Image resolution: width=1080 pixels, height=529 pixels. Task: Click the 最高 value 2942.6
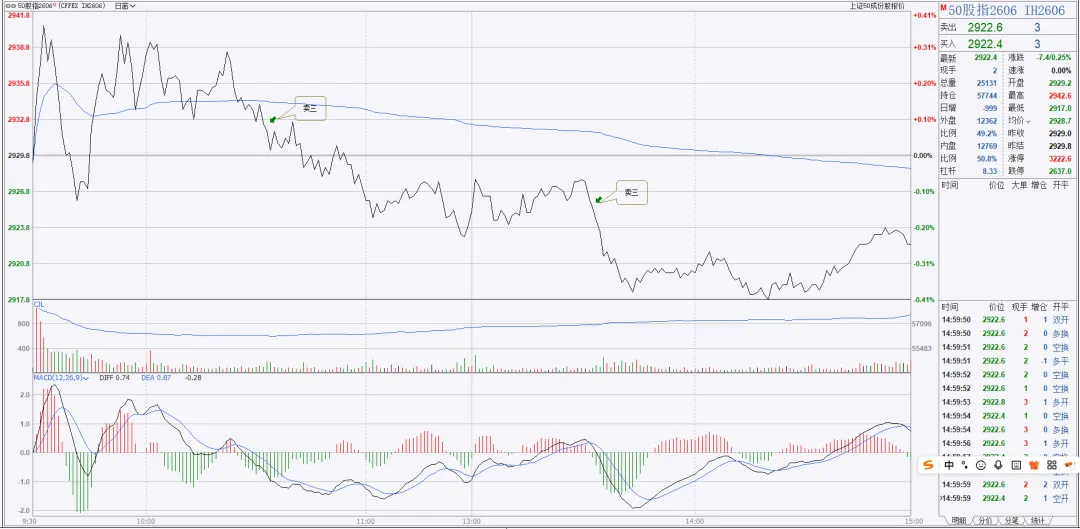click(1059, 95)
